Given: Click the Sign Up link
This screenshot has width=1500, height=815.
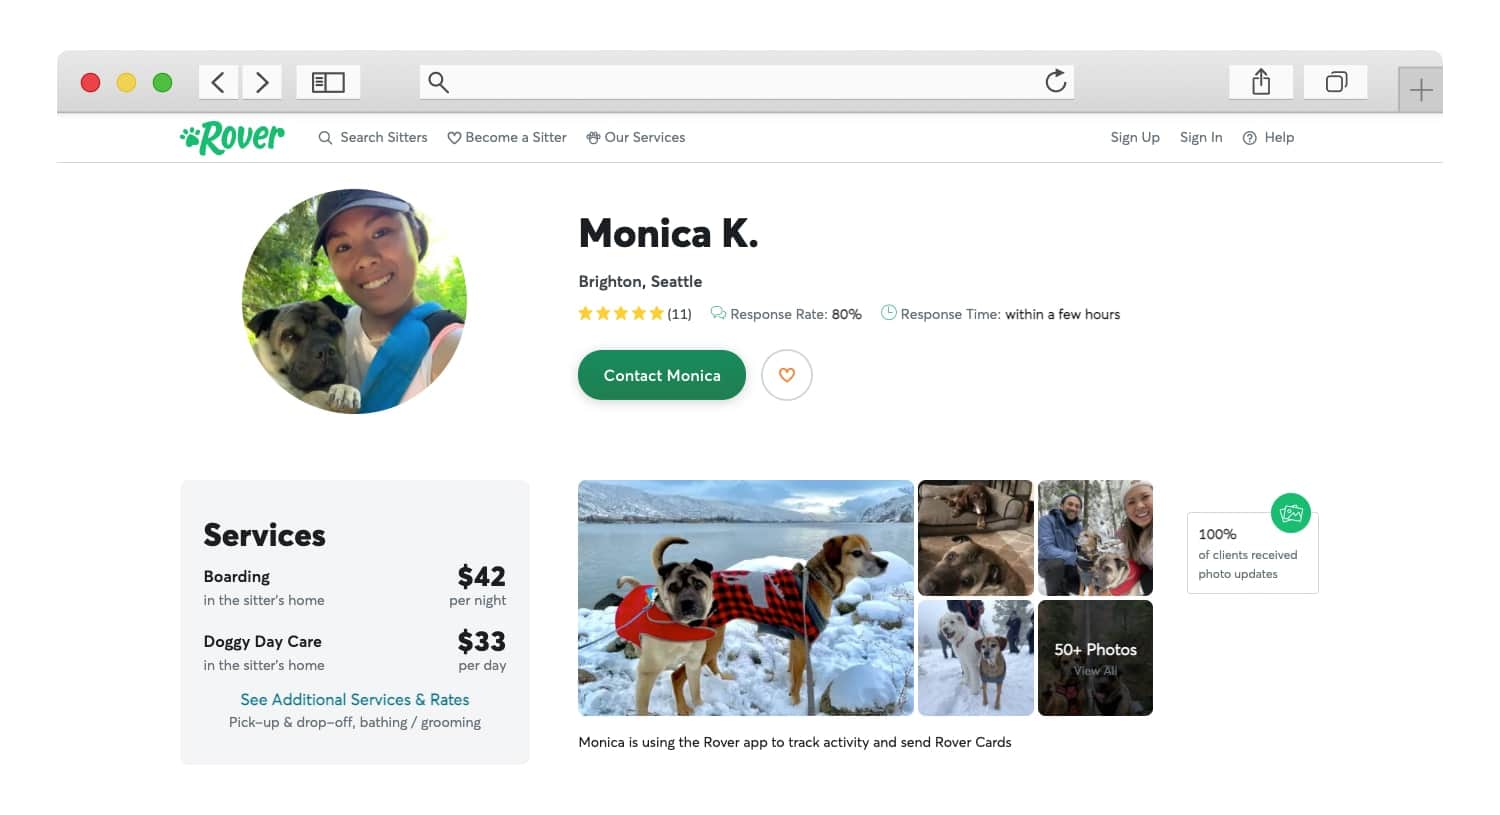Looking at the screenshot, I should click(1134, 138).
